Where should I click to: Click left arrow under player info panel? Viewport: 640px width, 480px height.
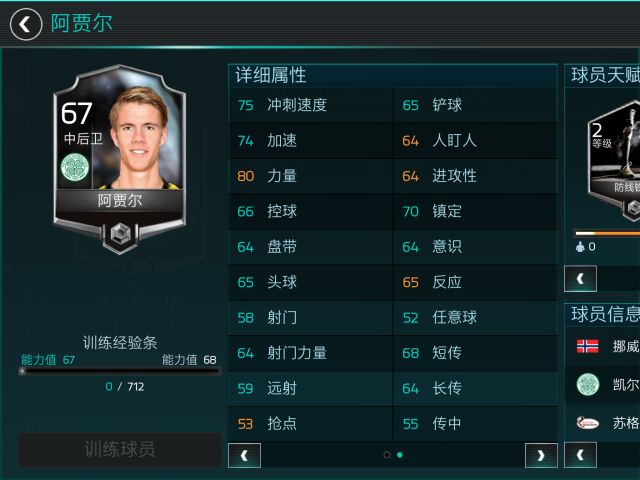[580, 455]
